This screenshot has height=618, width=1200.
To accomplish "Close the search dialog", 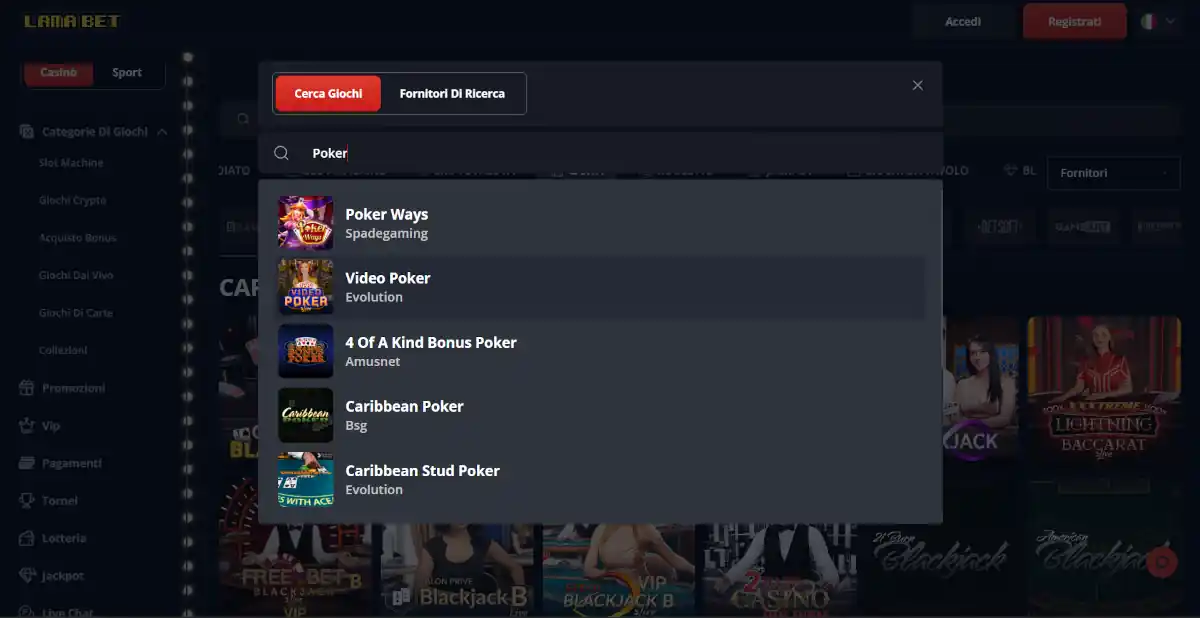I will click(917, 86).
